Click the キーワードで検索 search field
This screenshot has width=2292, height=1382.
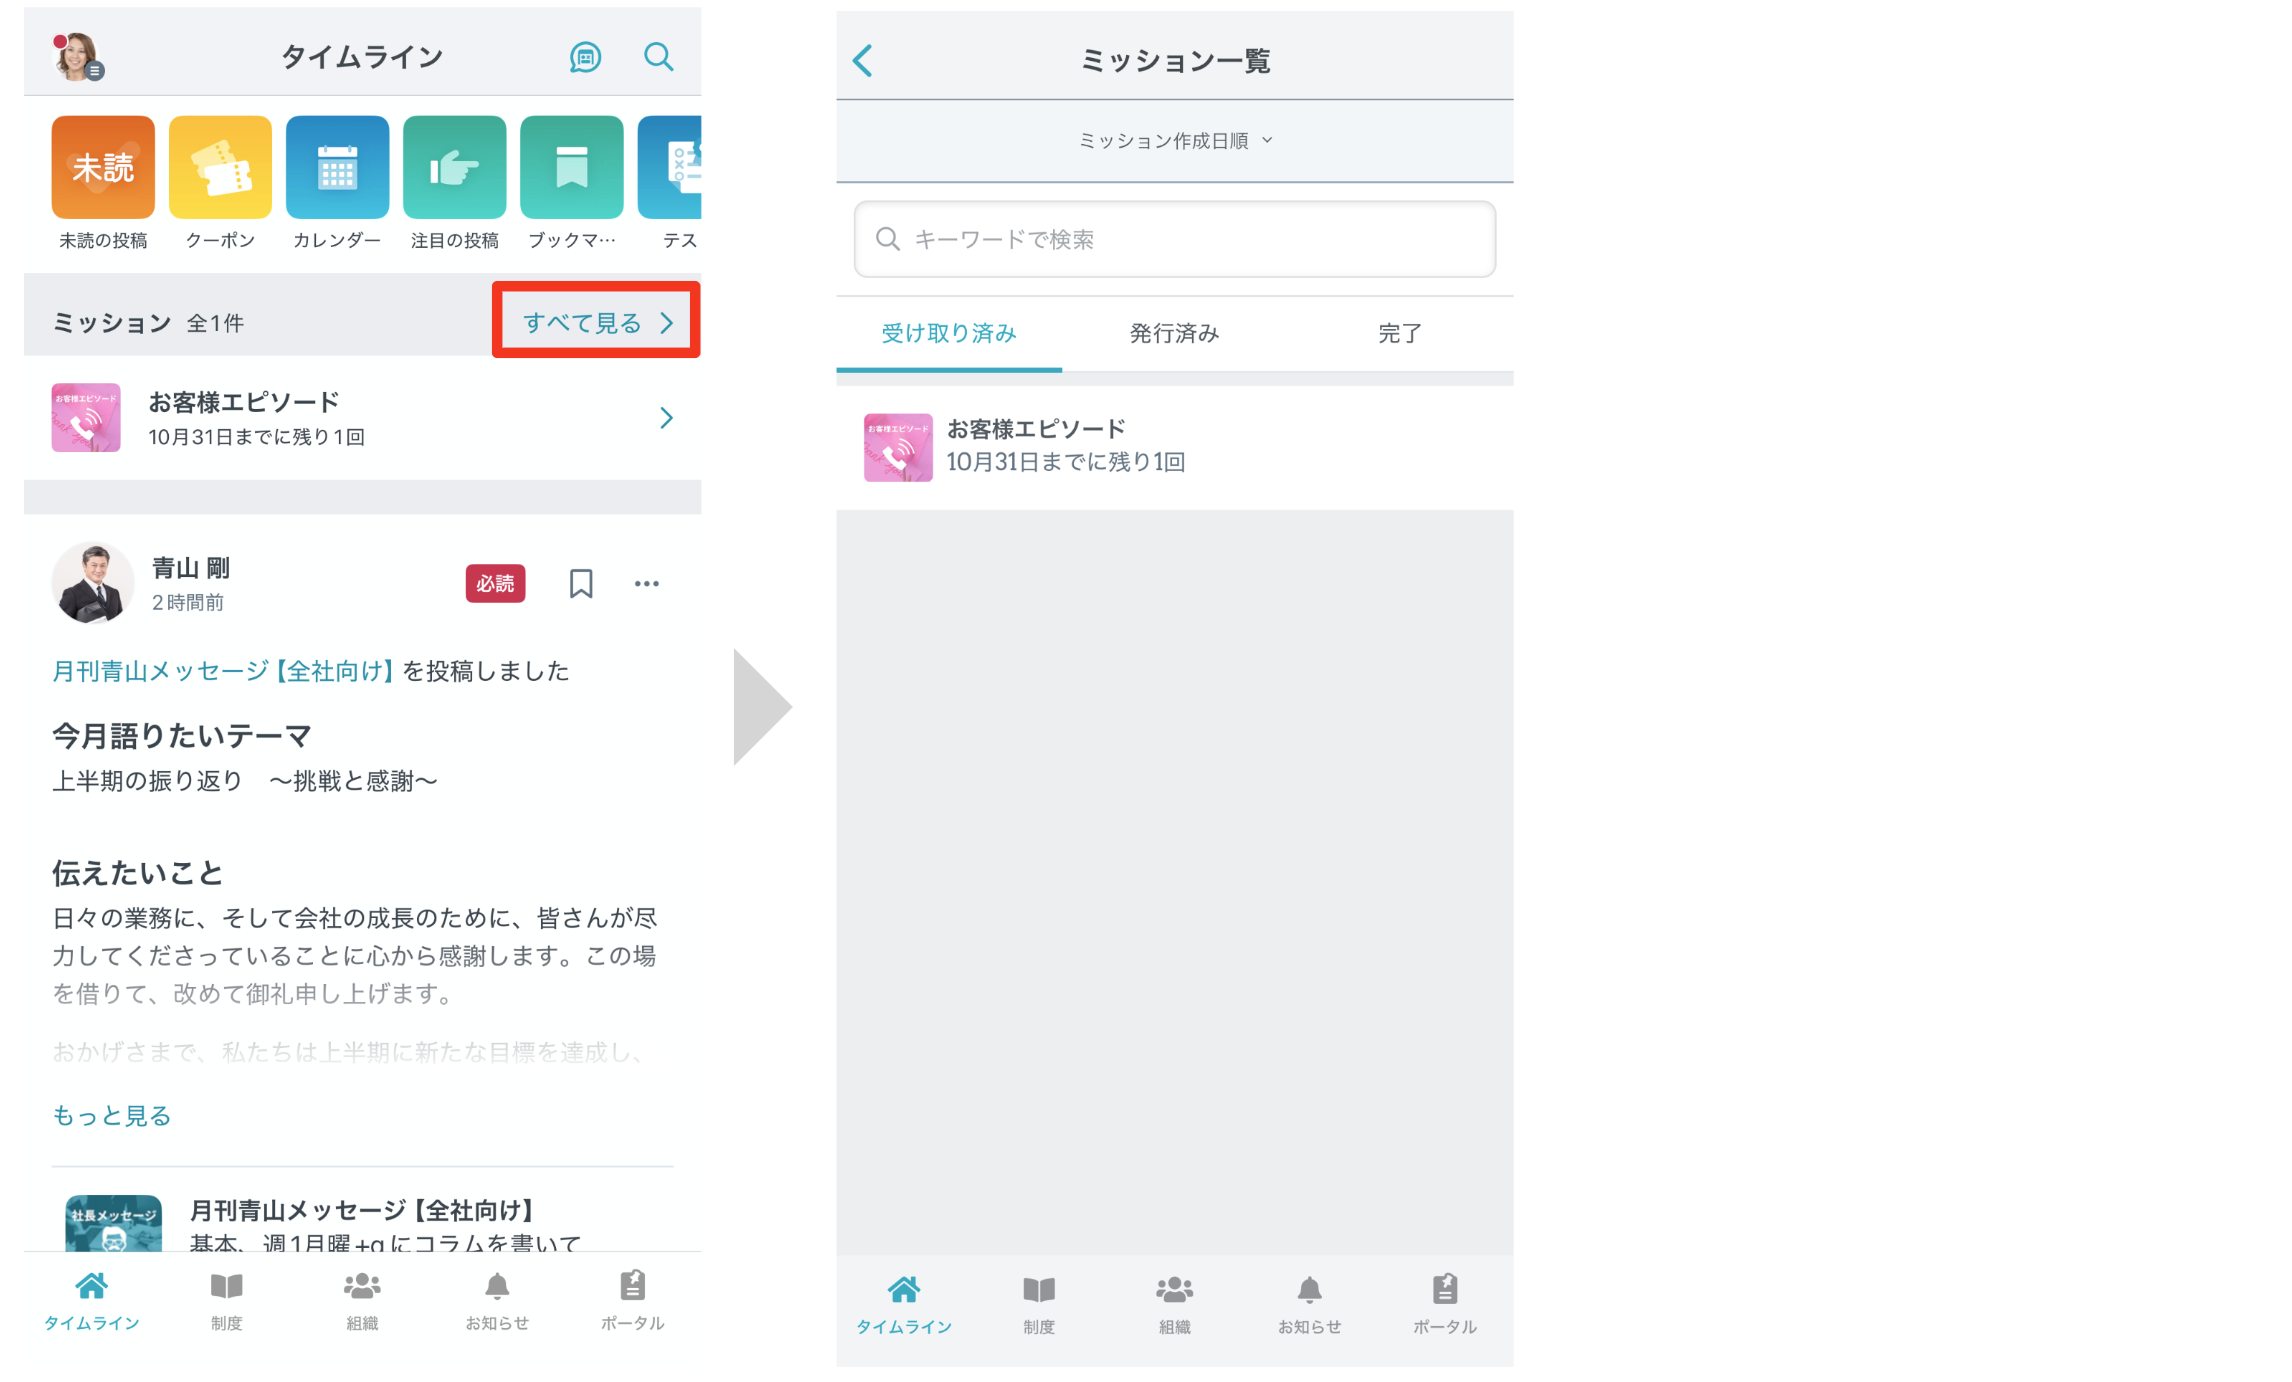point(1174,239)
